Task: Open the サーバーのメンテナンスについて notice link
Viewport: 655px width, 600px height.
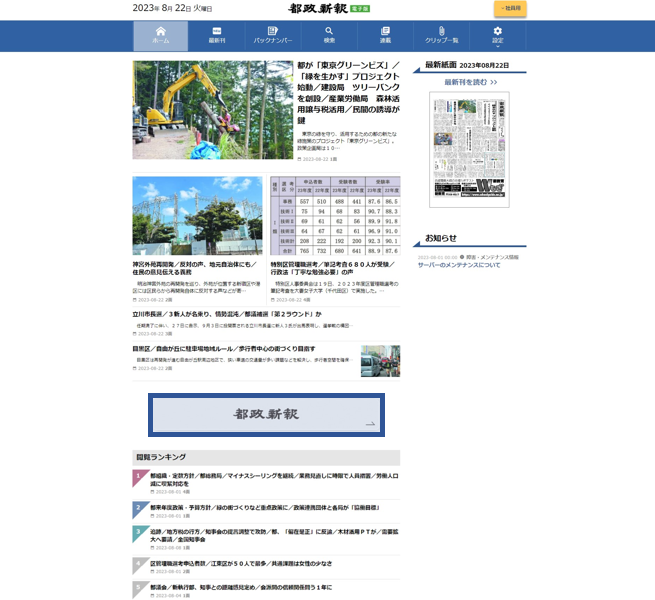Action: (459, 265)
